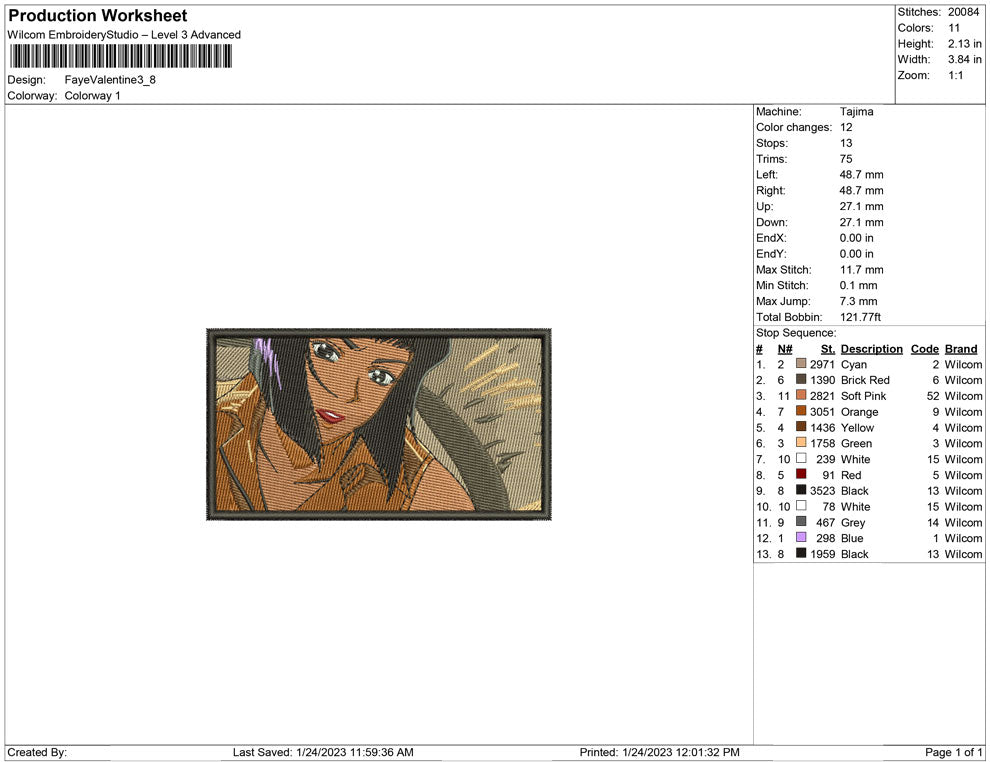Click the Description column header

871,349
